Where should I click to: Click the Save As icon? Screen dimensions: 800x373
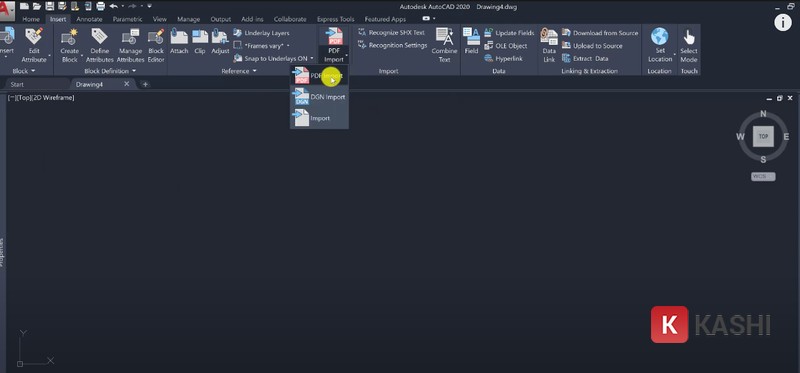(x=62, y=6)
